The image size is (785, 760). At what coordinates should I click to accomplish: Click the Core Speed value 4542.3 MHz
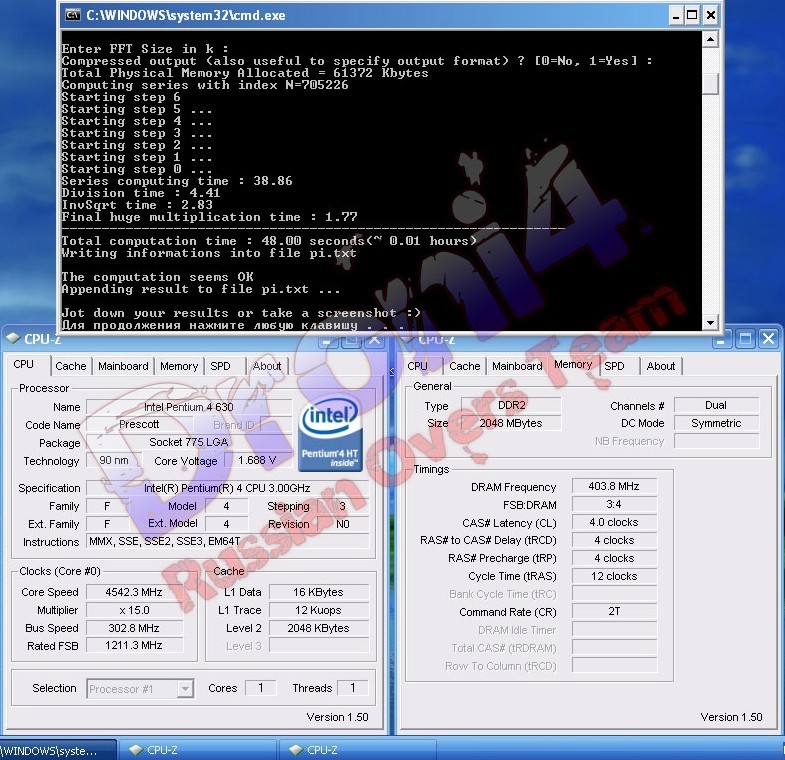click(134, 592)
